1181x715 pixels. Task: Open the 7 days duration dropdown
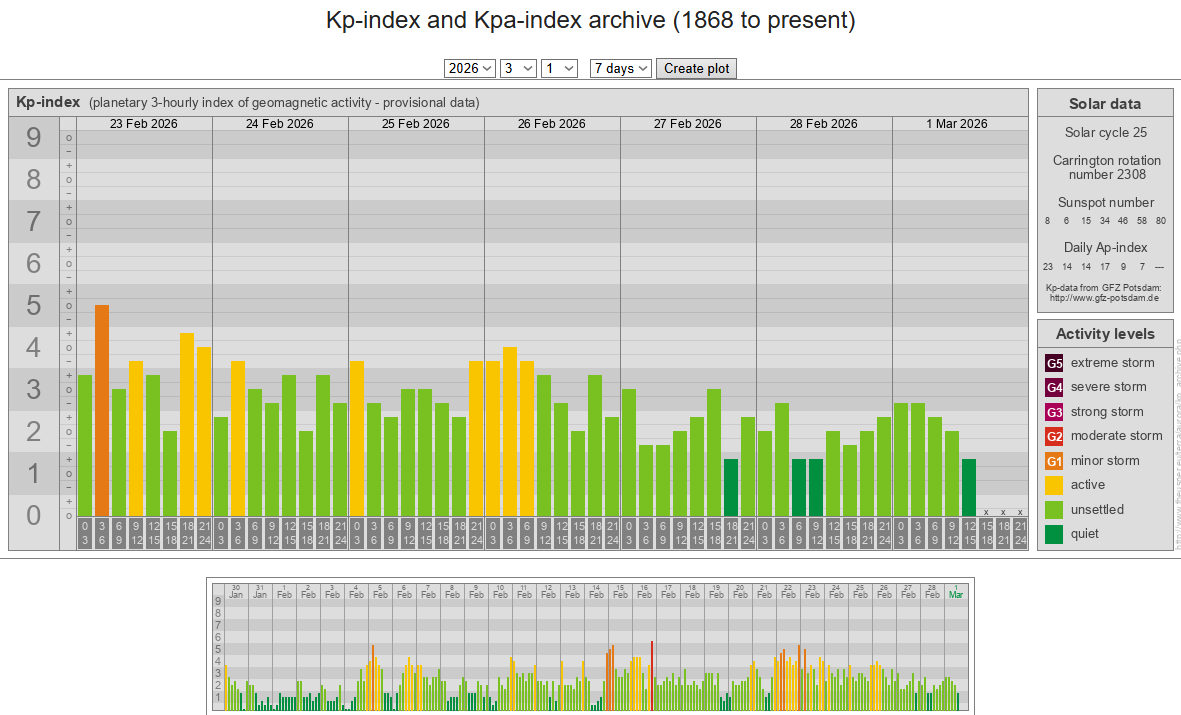tap(621, 68)
